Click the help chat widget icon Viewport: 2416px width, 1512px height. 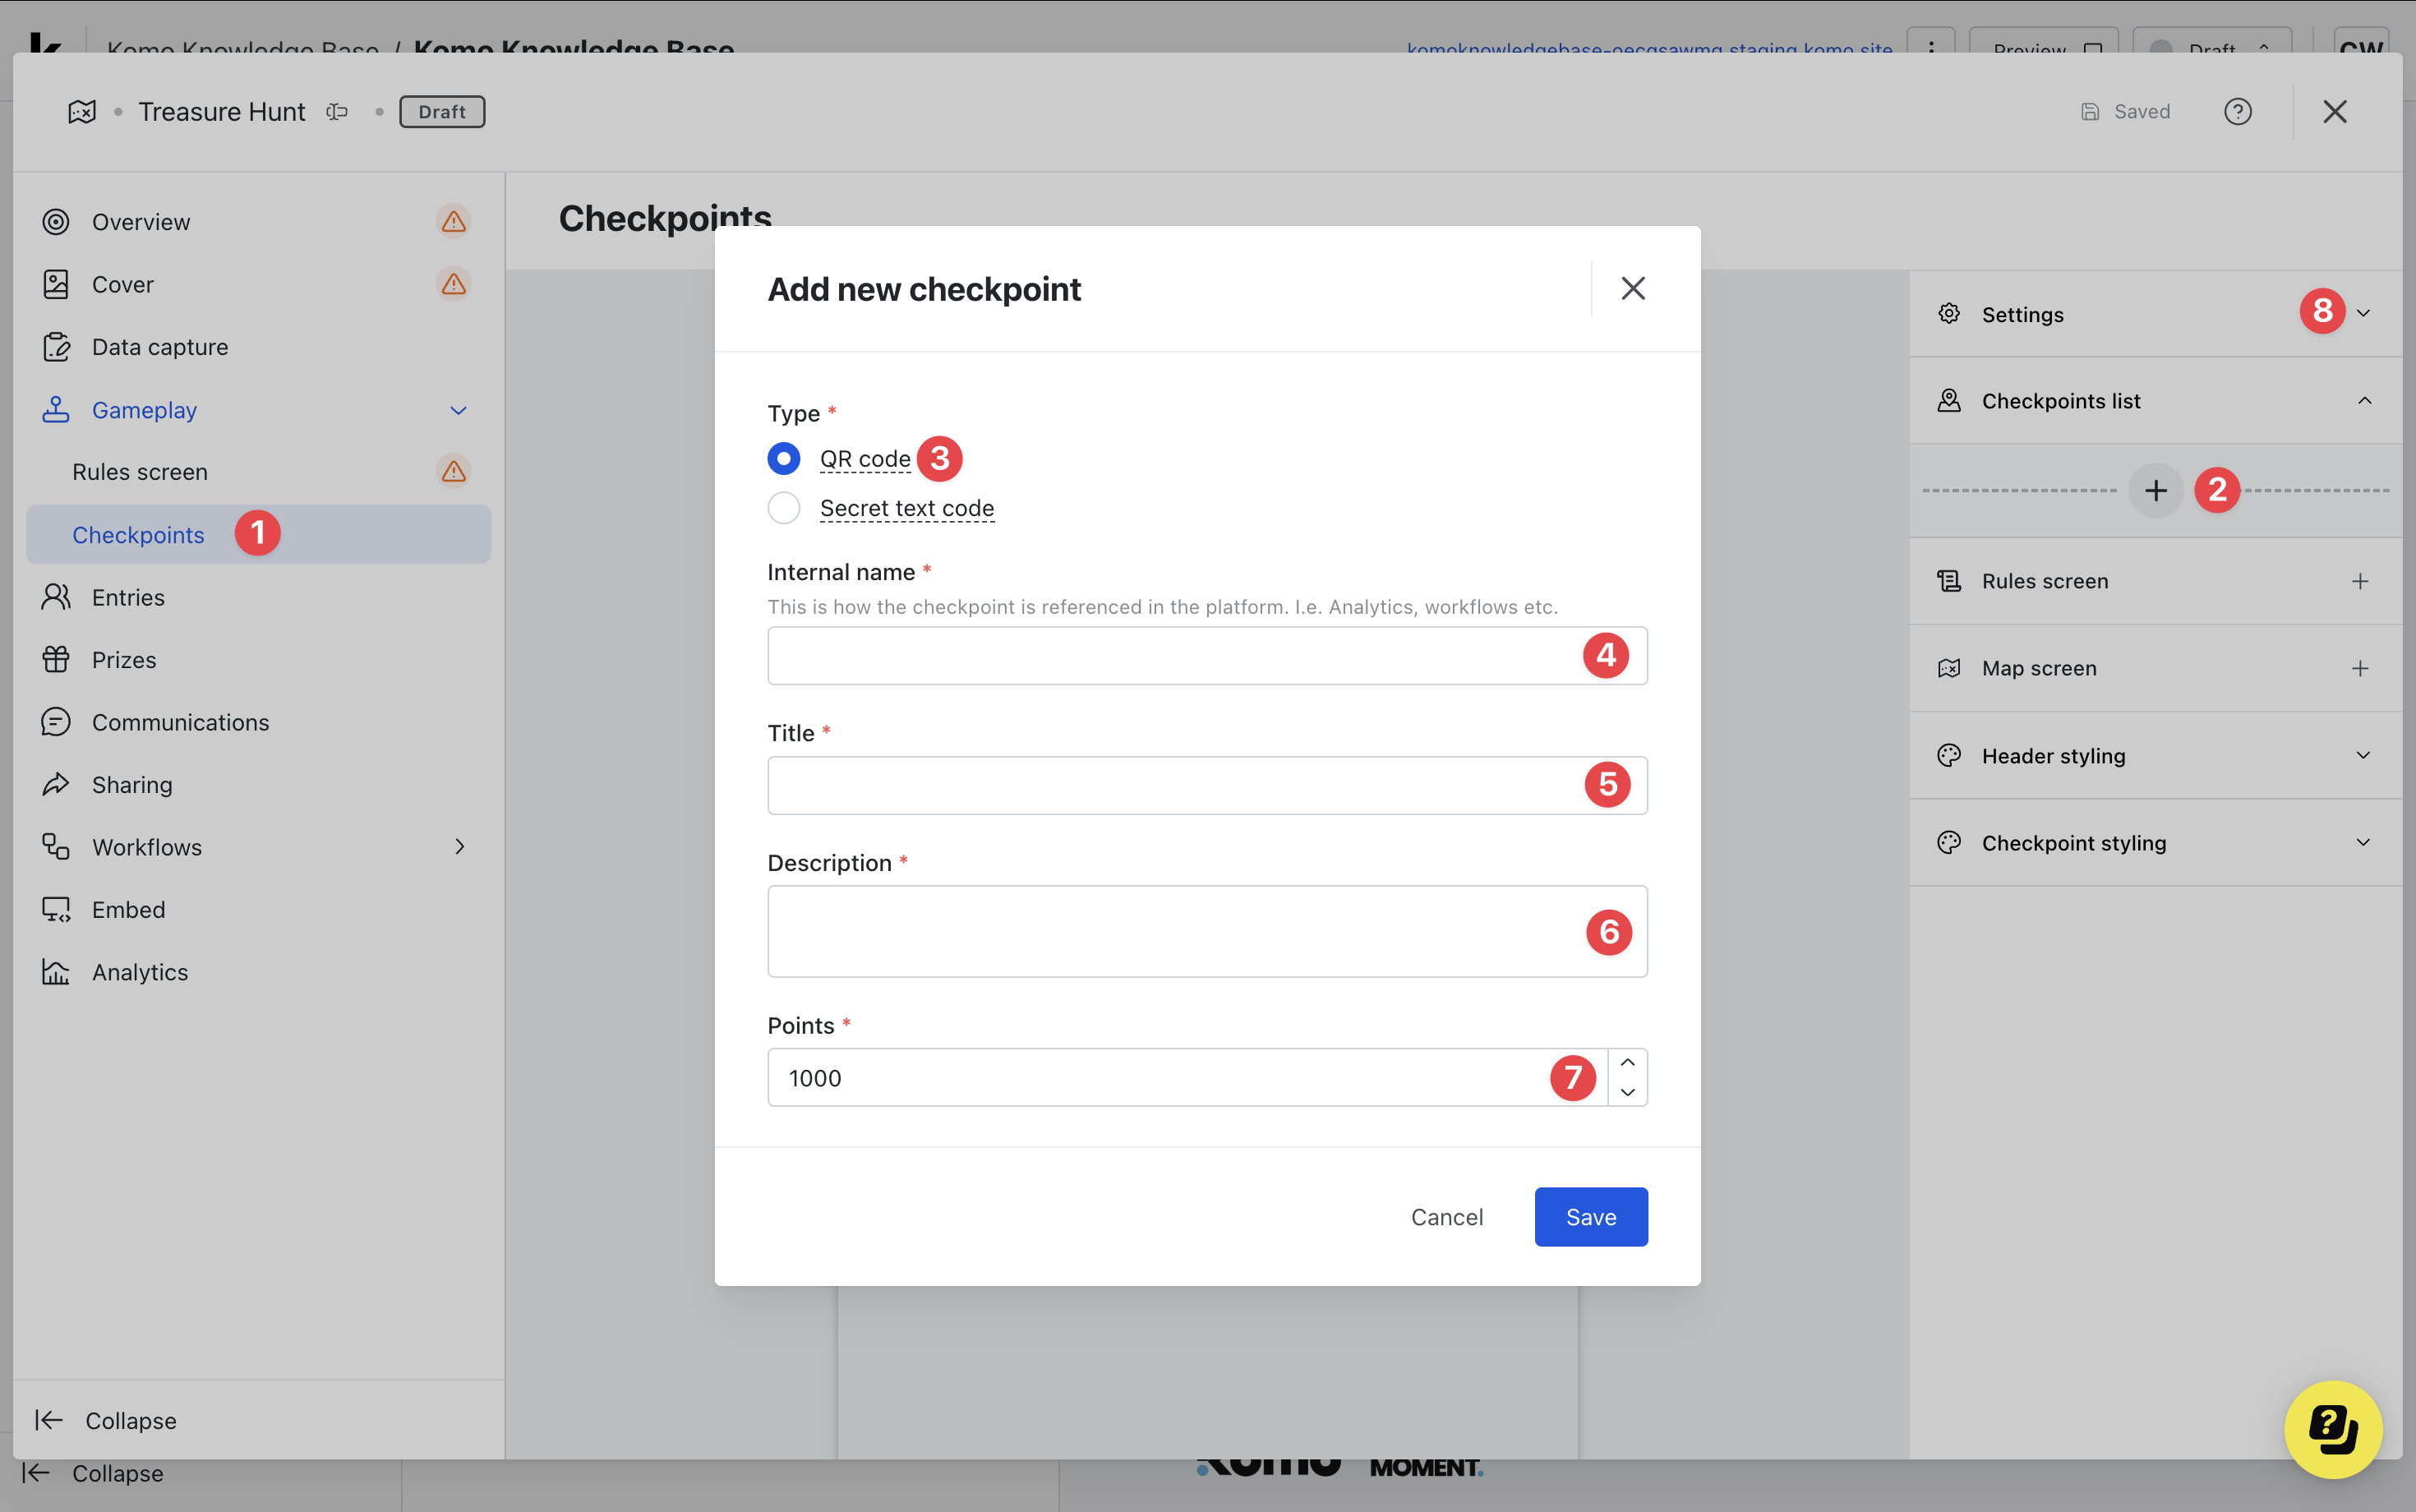2332,1428
